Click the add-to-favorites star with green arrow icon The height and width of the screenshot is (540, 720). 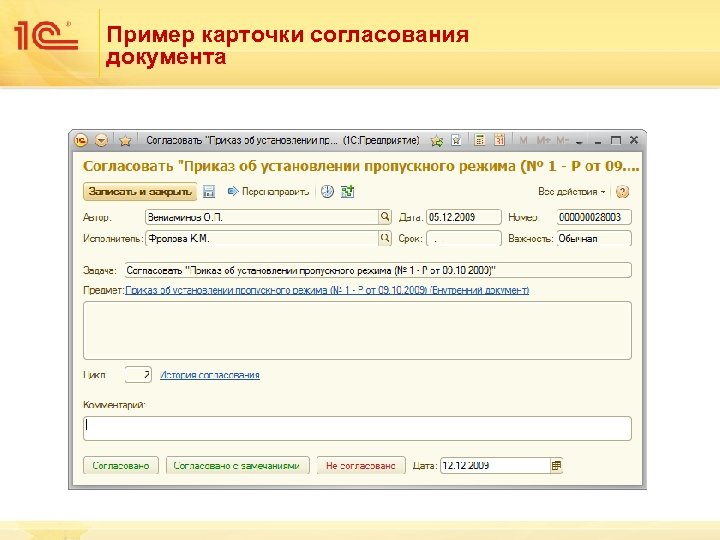coord(437,141)
